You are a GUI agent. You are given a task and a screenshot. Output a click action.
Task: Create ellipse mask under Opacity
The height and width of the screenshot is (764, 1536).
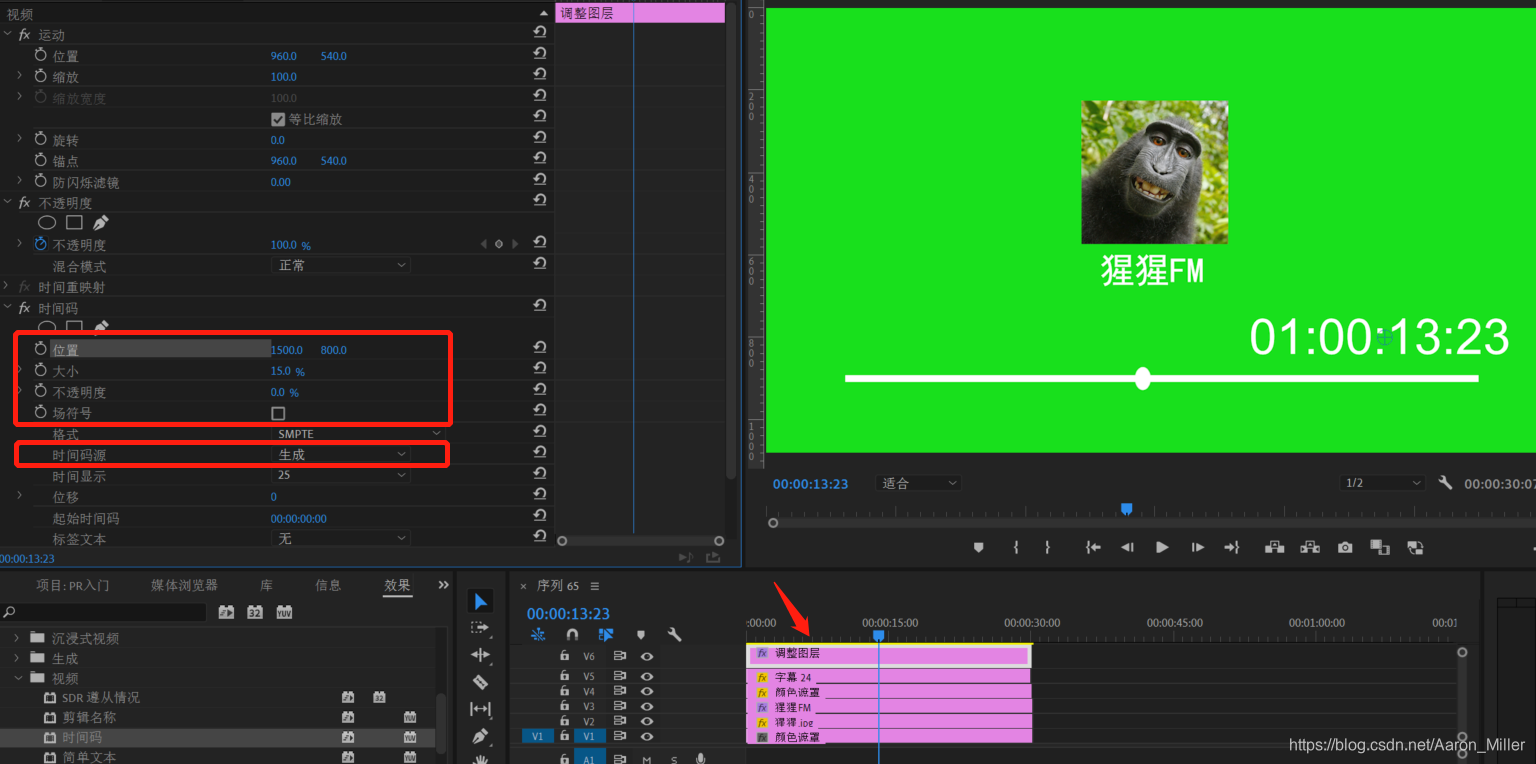[47, 223]
